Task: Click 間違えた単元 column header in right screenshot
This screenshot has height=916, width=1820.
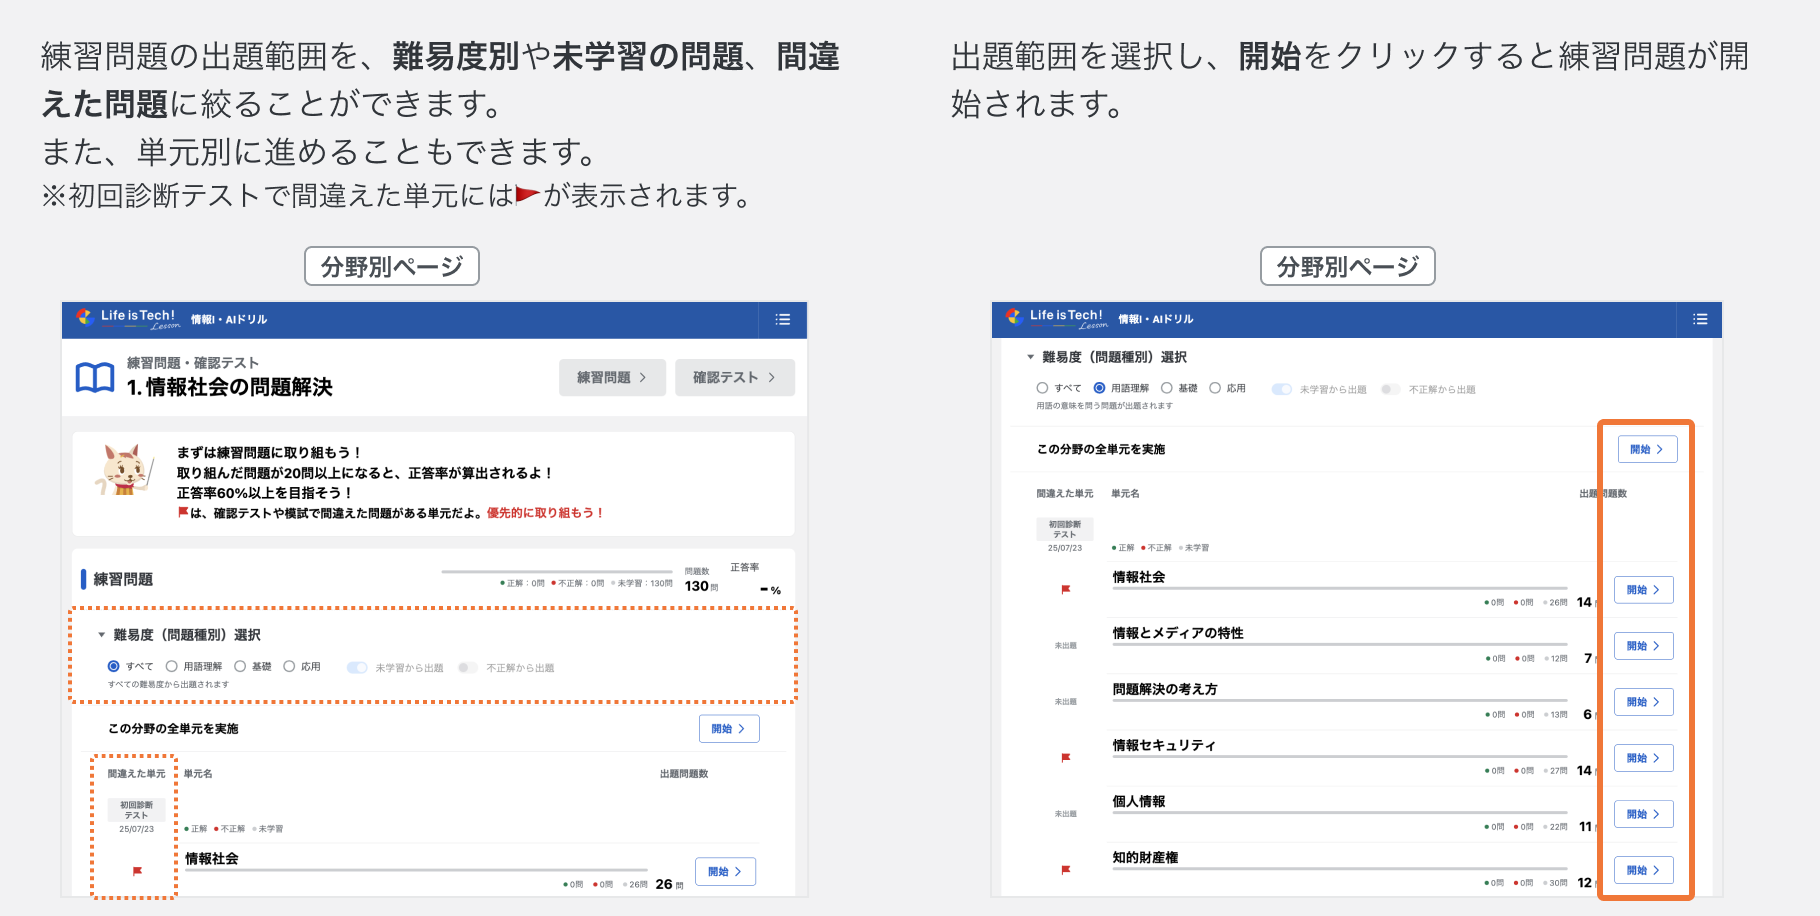Action: coord(1065,494)
